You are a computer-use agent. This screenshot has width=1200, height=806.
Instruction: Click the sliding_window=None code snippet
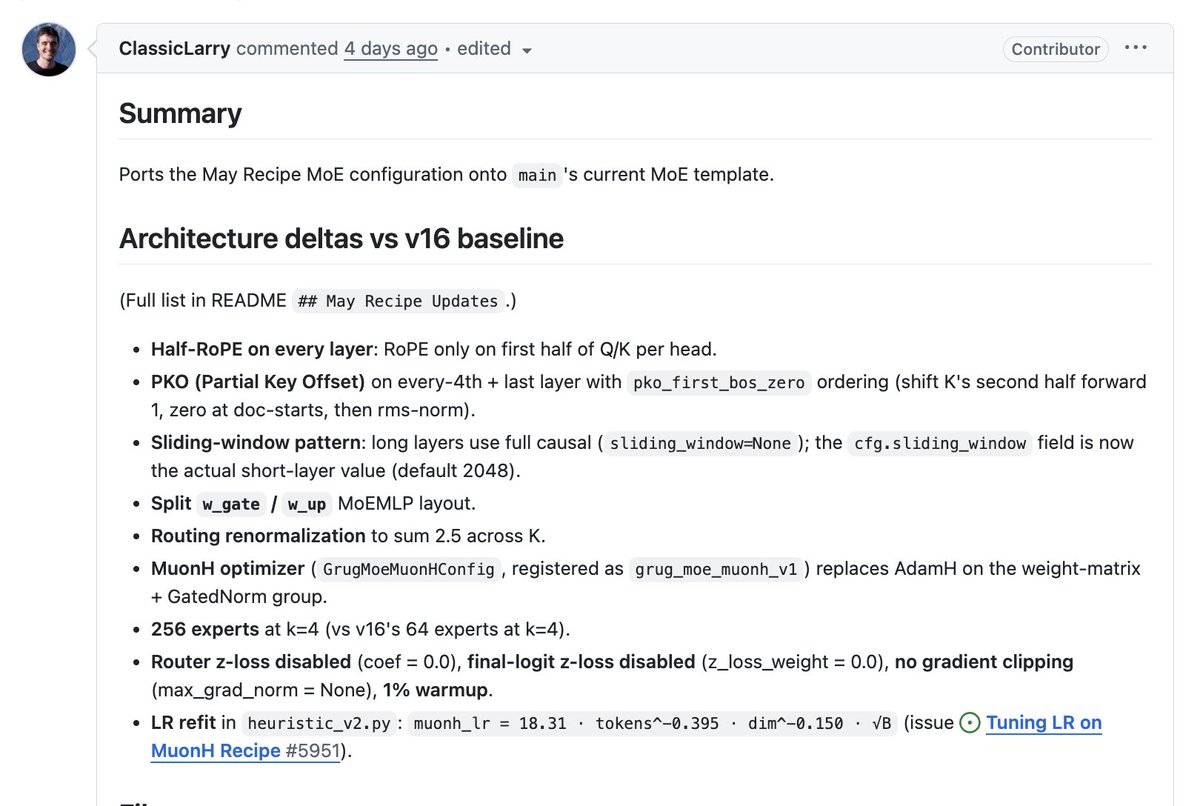tap(700, 444)
